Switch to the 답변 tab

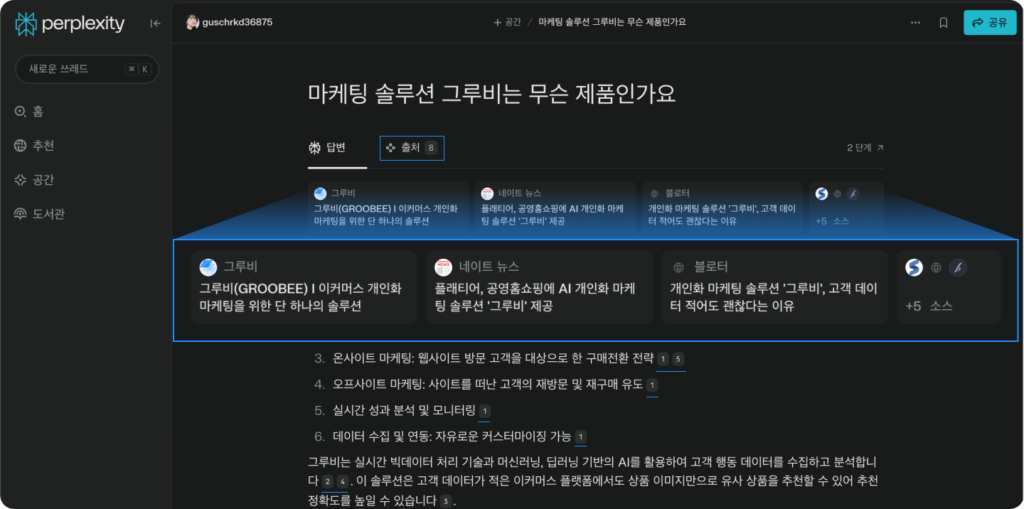click(327, 148)
